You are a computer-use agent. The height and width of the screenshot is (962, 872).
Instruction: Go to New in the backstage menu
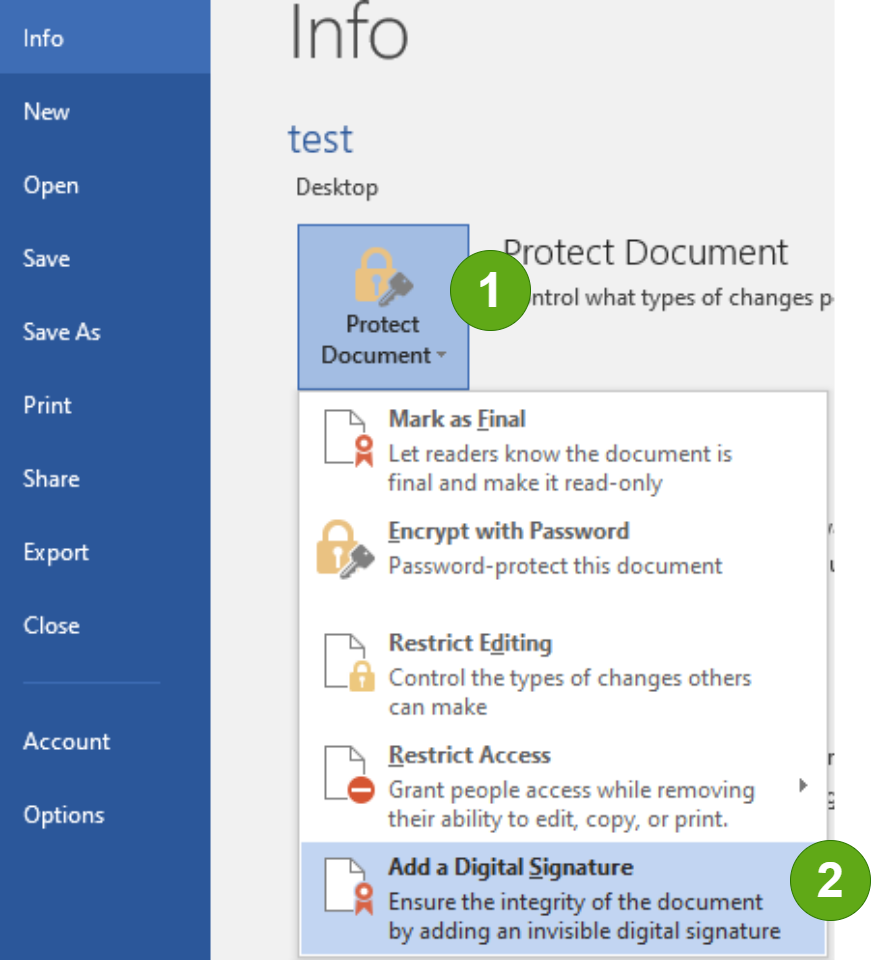click(x=46, y=111)
